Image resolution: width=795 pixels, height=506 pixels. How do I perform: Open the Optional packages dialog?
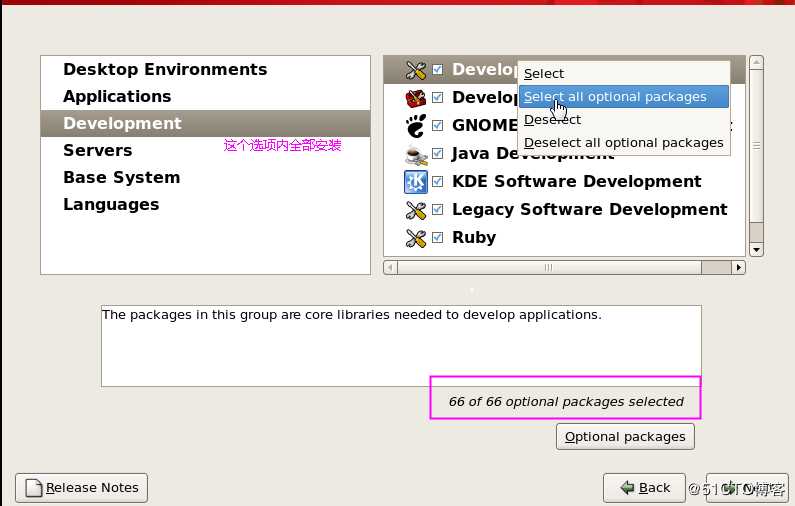625,437
